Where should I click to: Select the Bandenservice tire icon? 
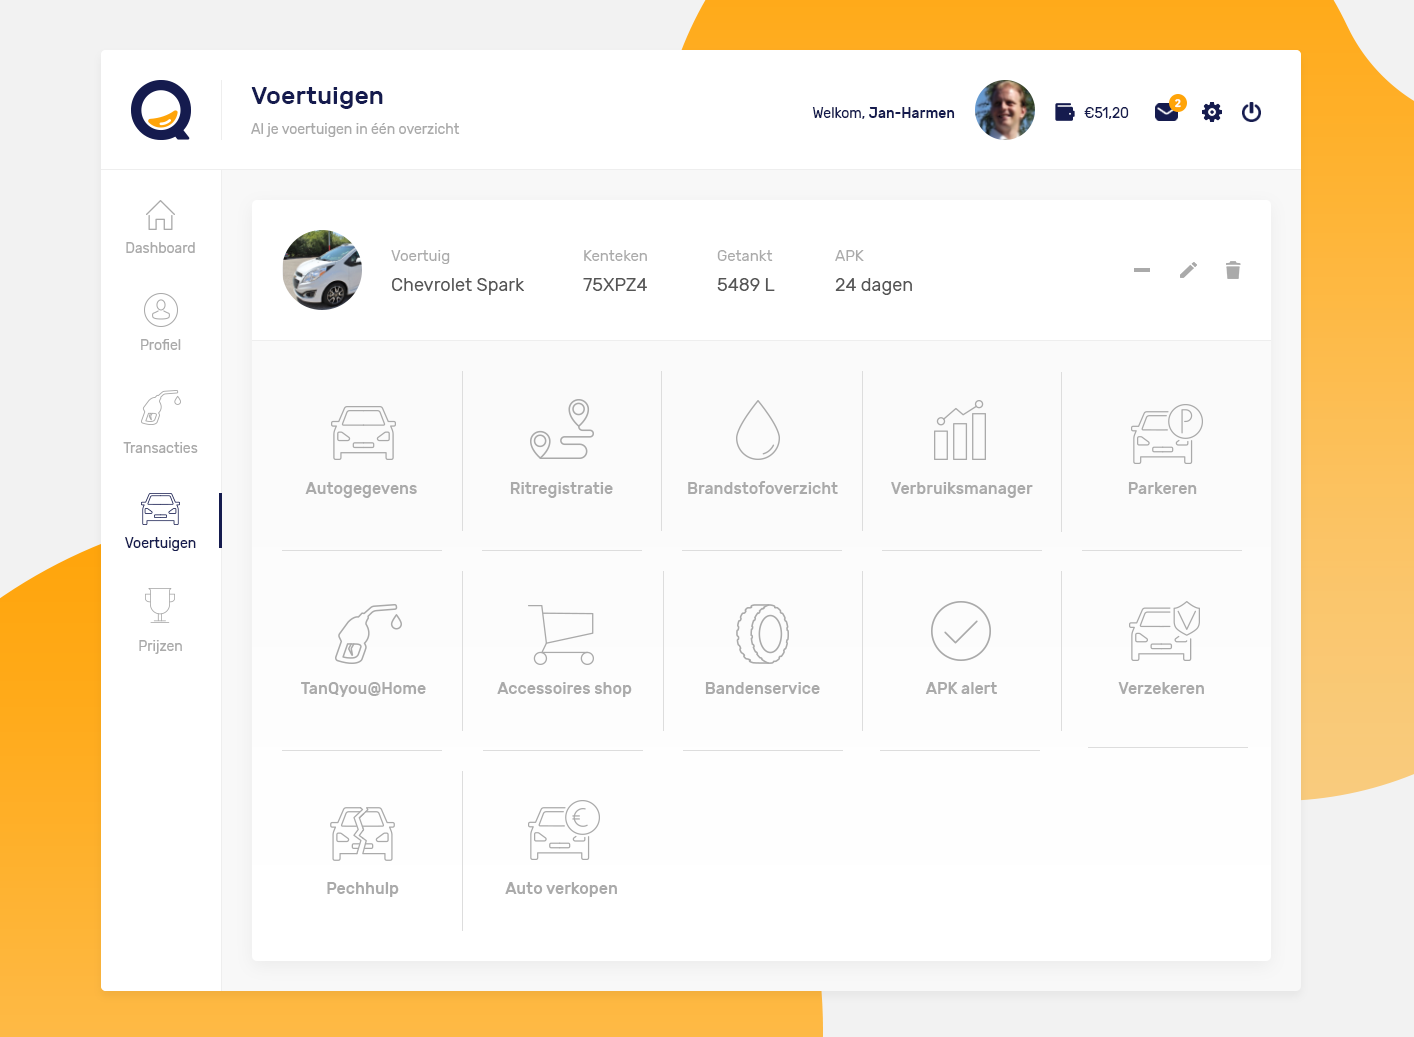(762, 634)
